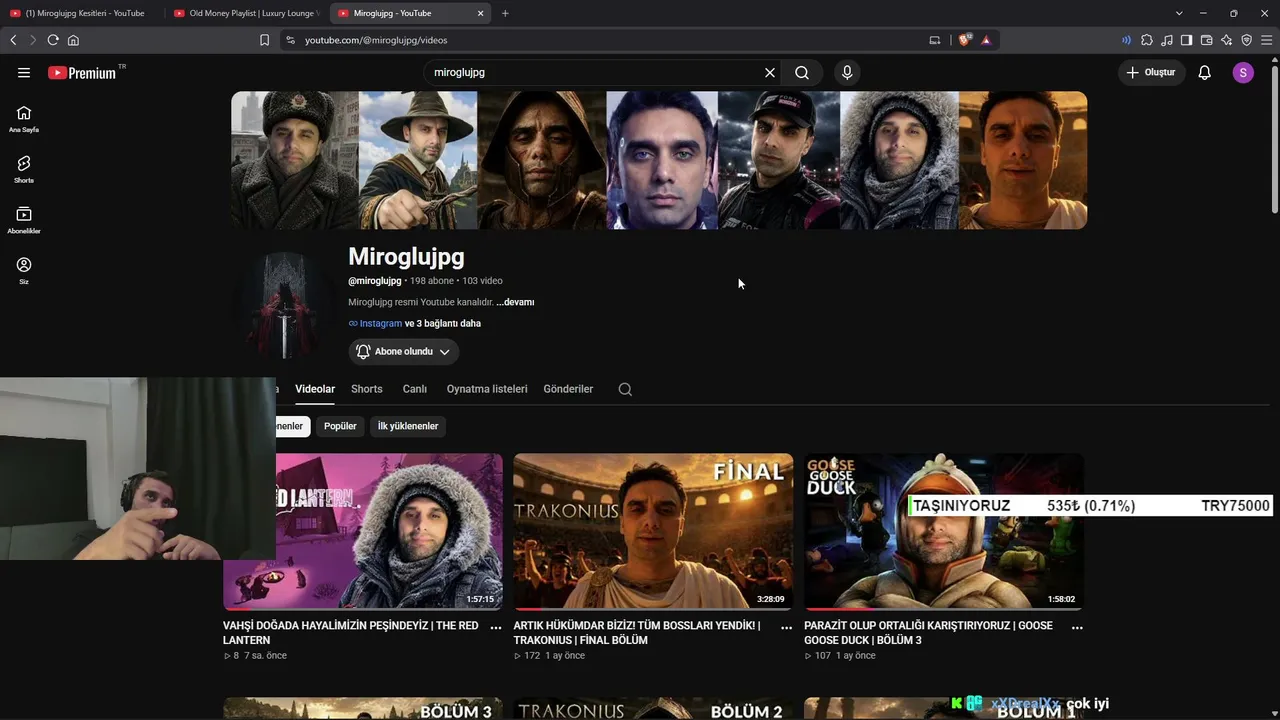Open the music note media control

click(x=1167, y=40)
